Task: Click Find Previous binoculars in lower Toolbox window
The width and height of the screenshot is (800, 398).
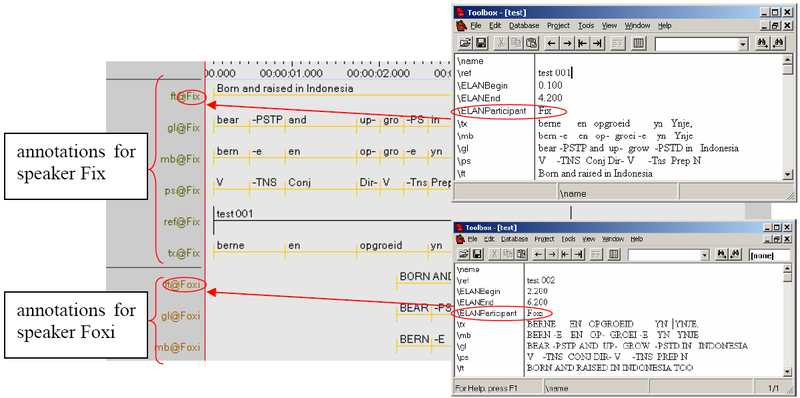Action: coord(736,254)
